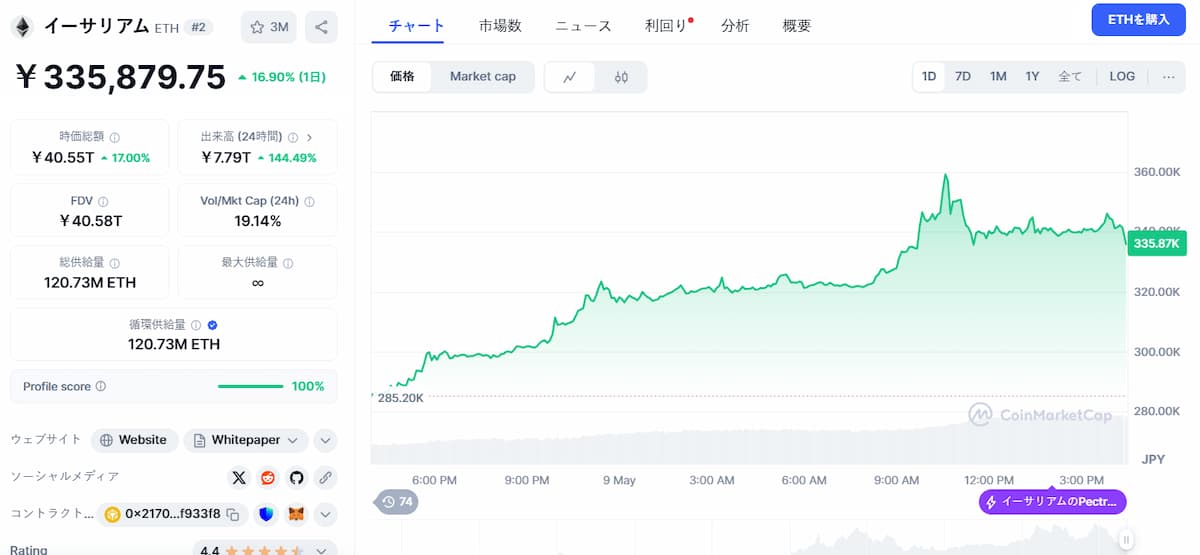Open the share icon next to watchlist

coord(321,27)
